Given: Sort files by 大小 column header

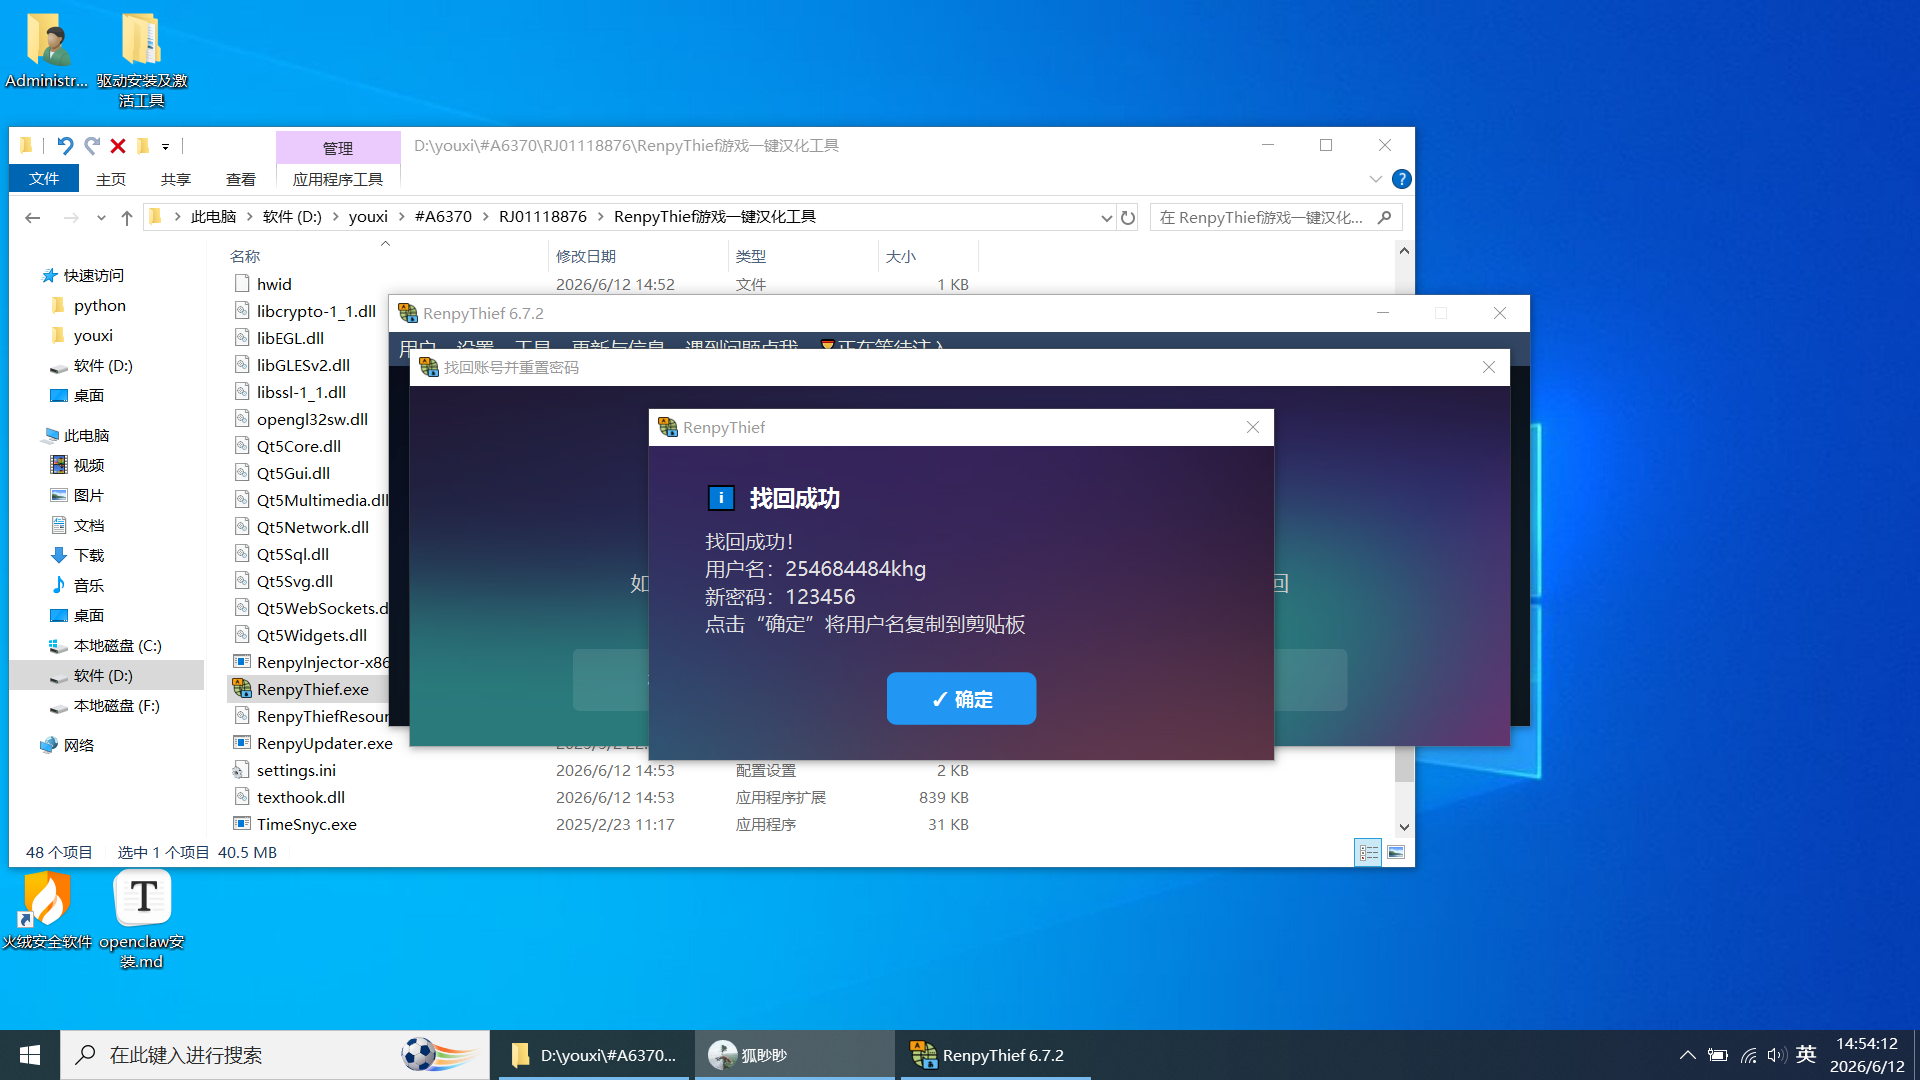Looking at the screenshot, I should pyautogui.click(x=901, y=257).
